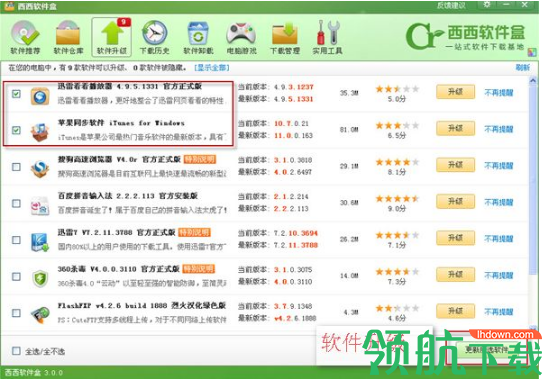Open the 电脑游戏 gamepad icon
This screenshot has height=382, width=542.
(241, 37)
